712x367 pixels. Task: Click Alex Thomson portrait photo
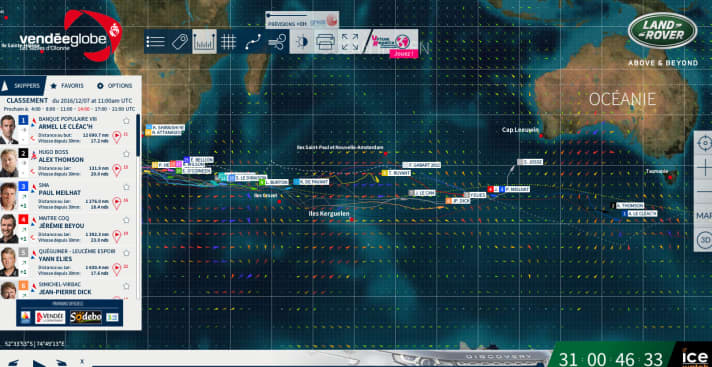tap(8, 163)
